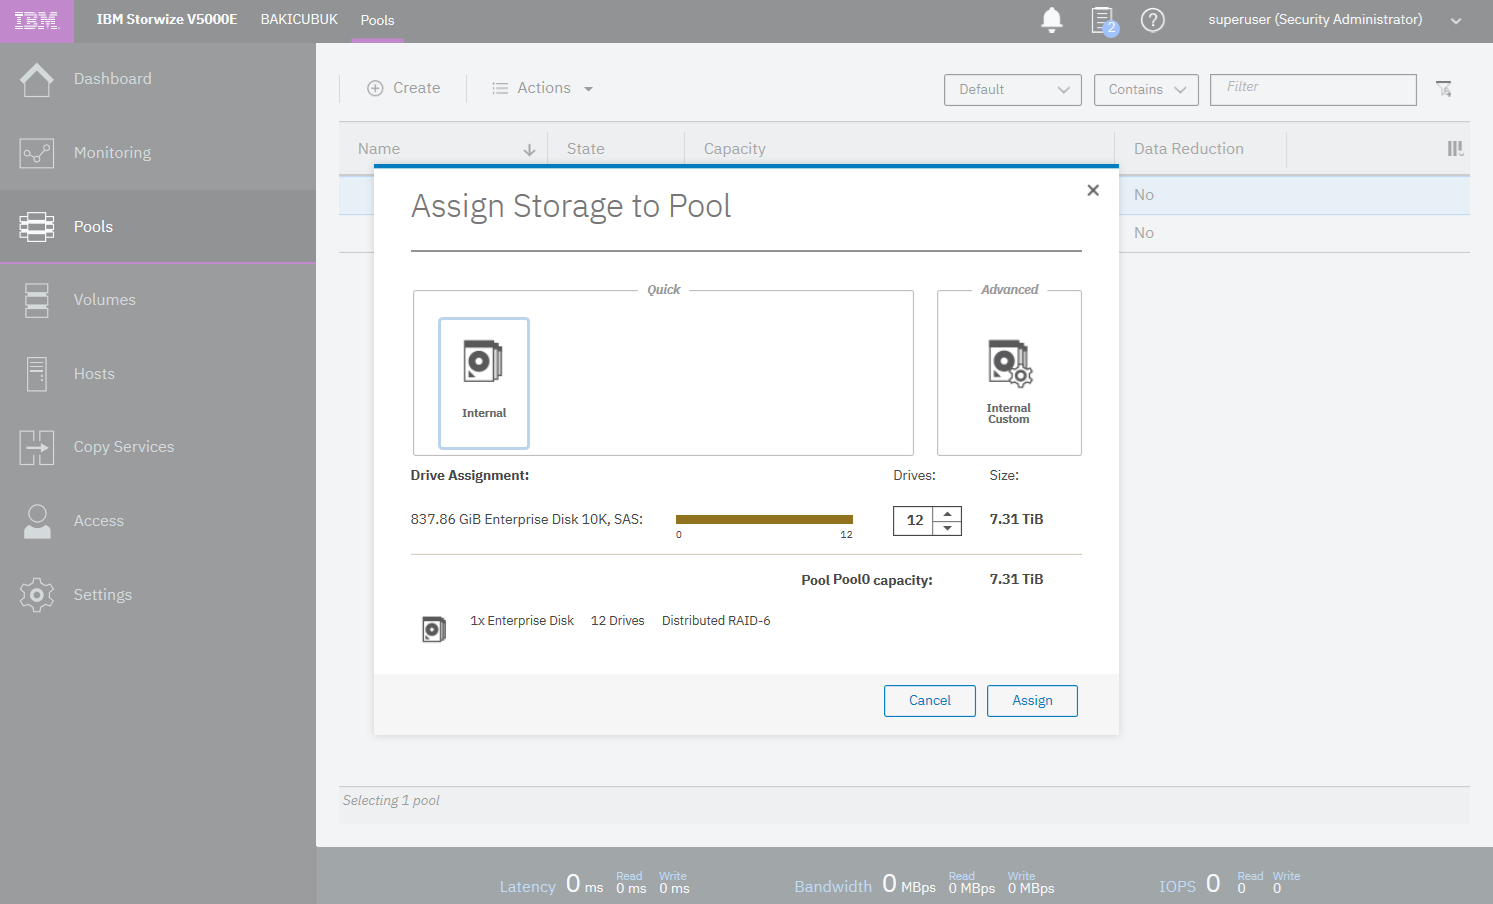
Task: Click the Volumes icon in sidebar
Action: [x=37, y=300]
